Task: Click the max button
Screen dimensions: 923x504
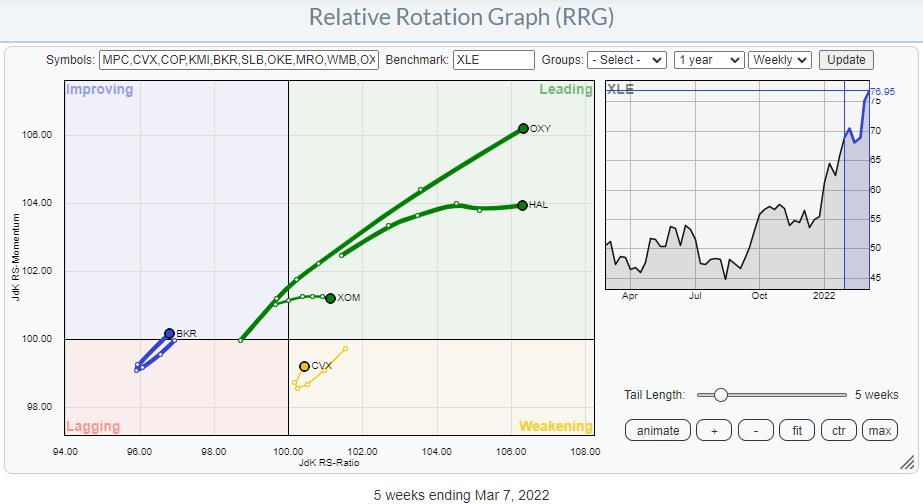Action: click(880, 431)
